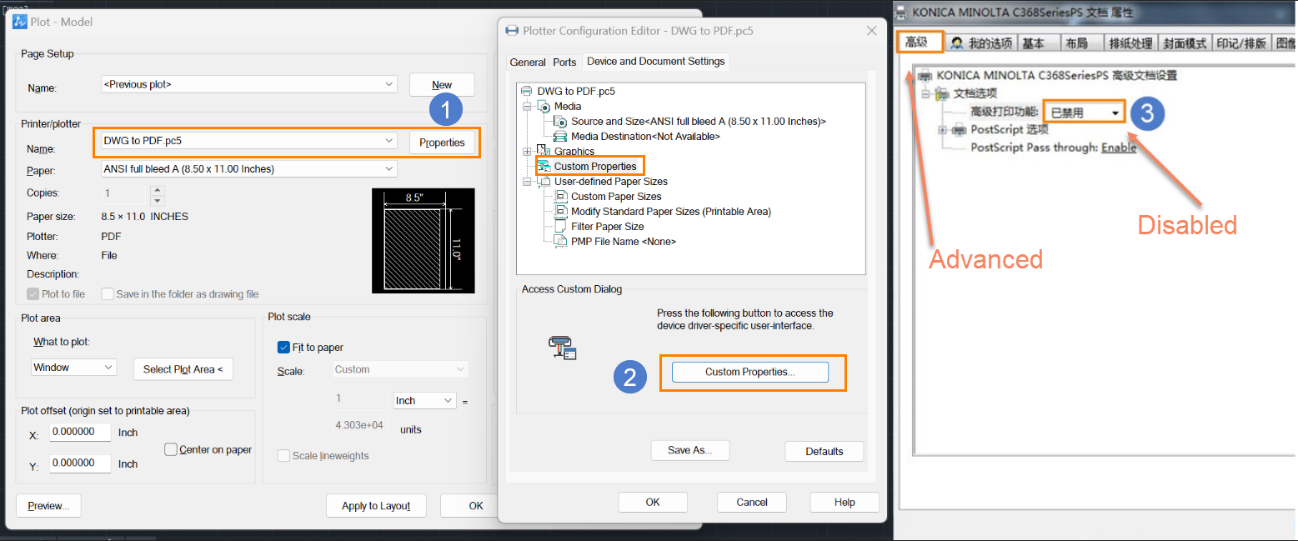Click the 我的选项 person icon

click(957, 43)
